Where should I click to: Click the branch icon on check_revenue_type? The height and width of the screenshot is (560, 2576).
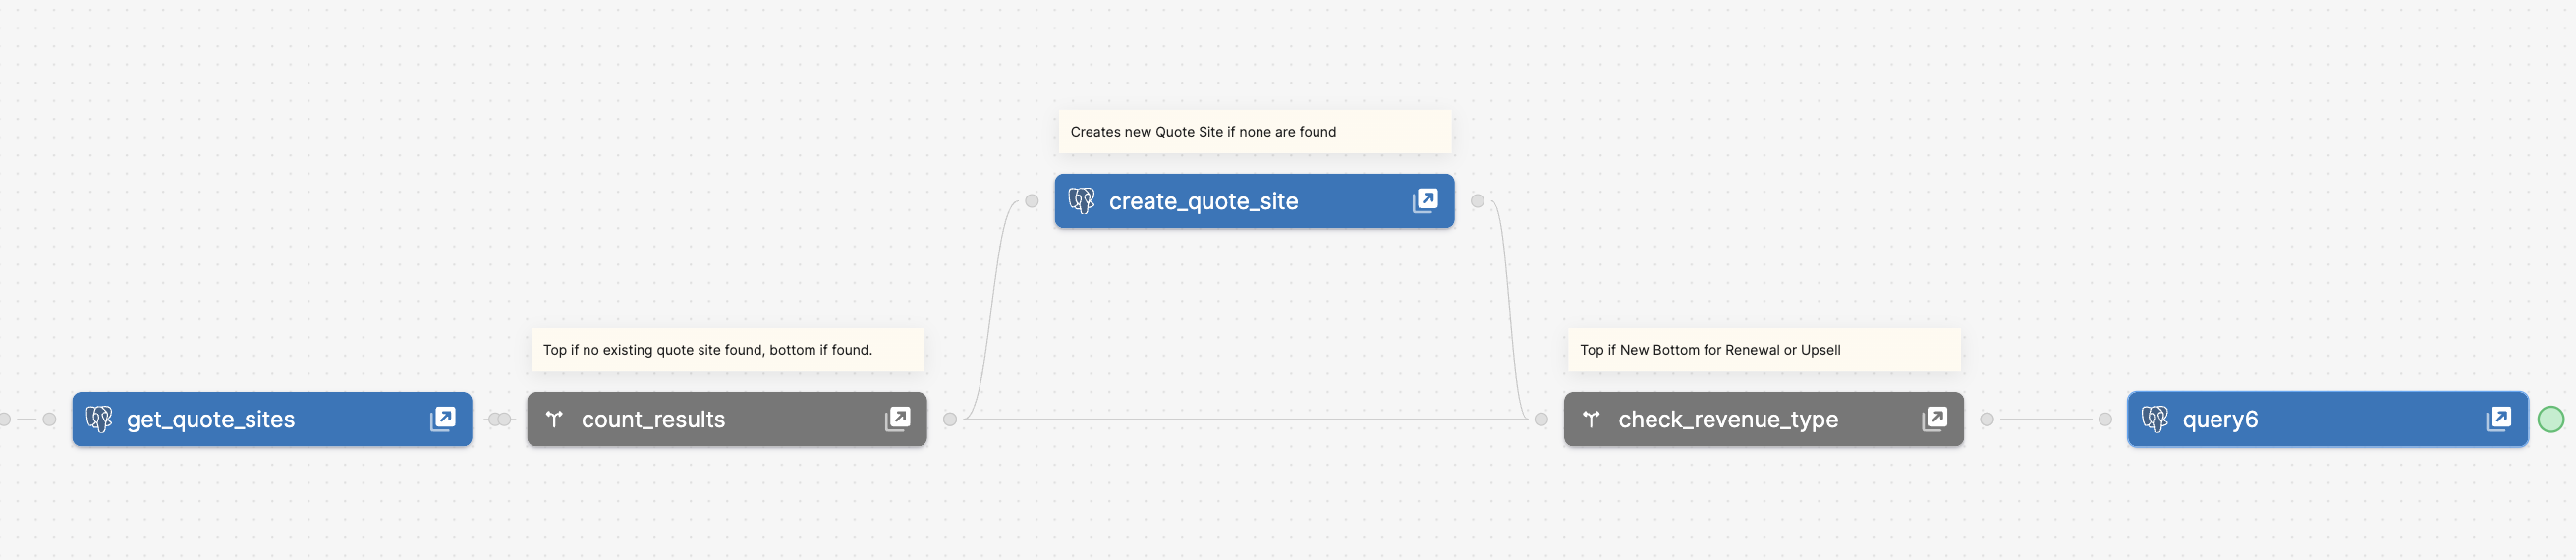tap(1591, 419)
